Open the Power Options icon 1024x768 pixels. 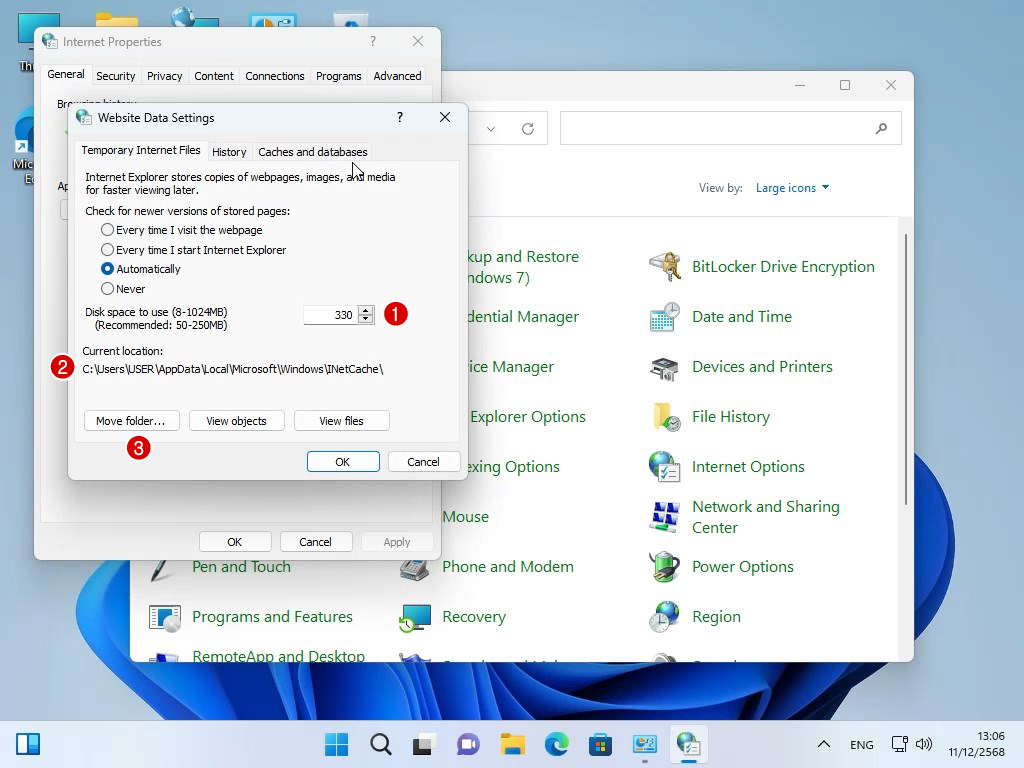665,567
